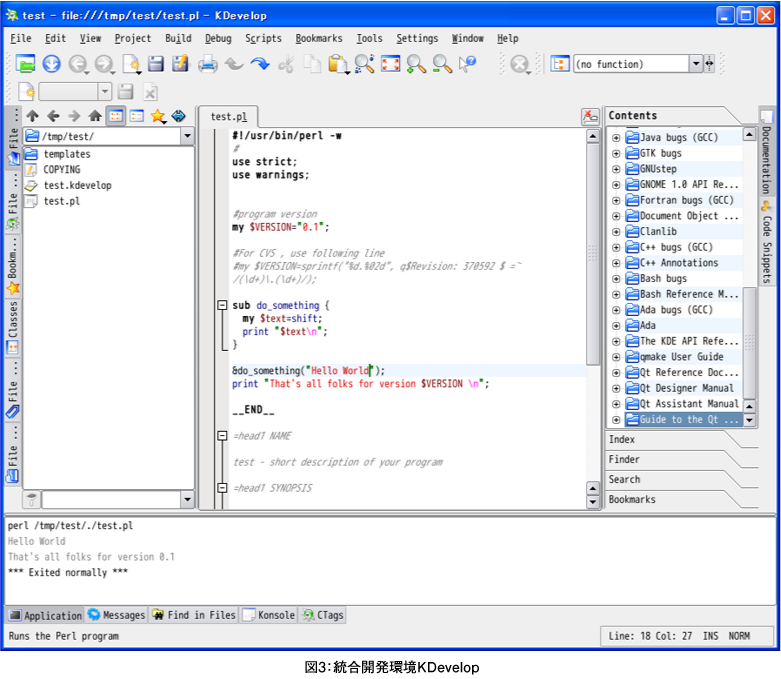
Task: Click the floppy disk Save icon
Action: coord(156,64)
